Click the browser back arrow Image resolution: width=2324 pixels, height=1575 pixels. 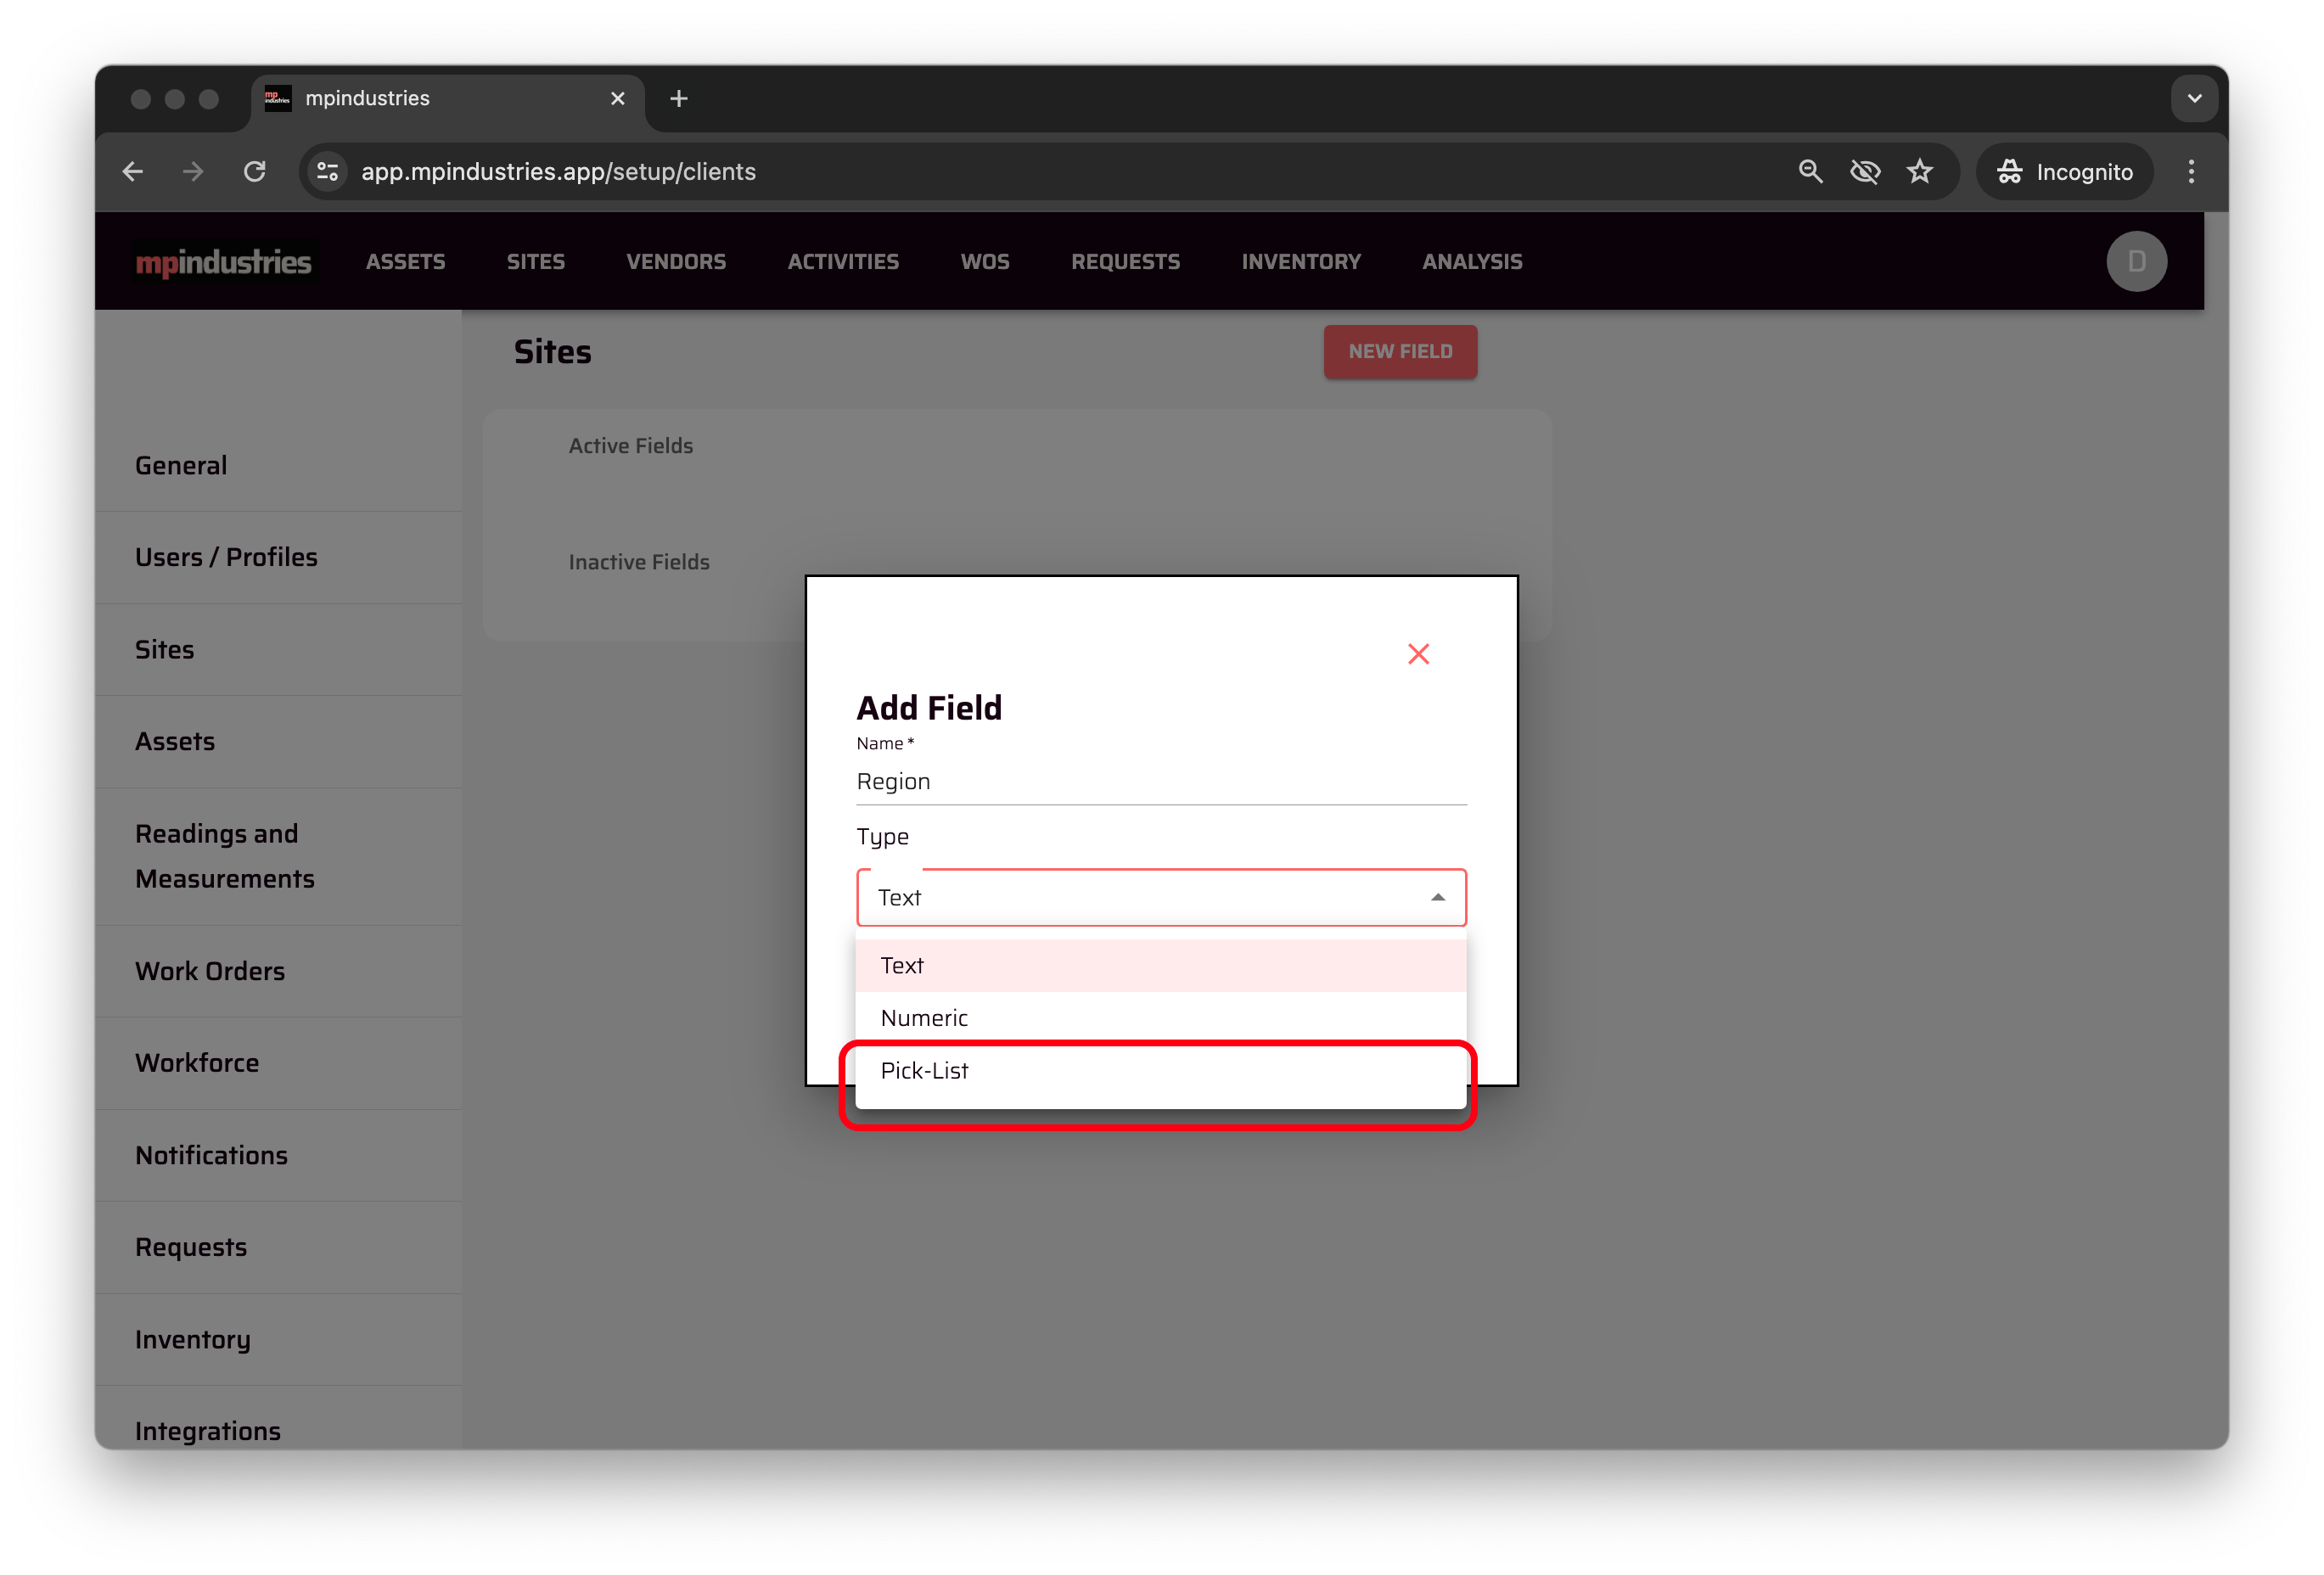point(133,172)
